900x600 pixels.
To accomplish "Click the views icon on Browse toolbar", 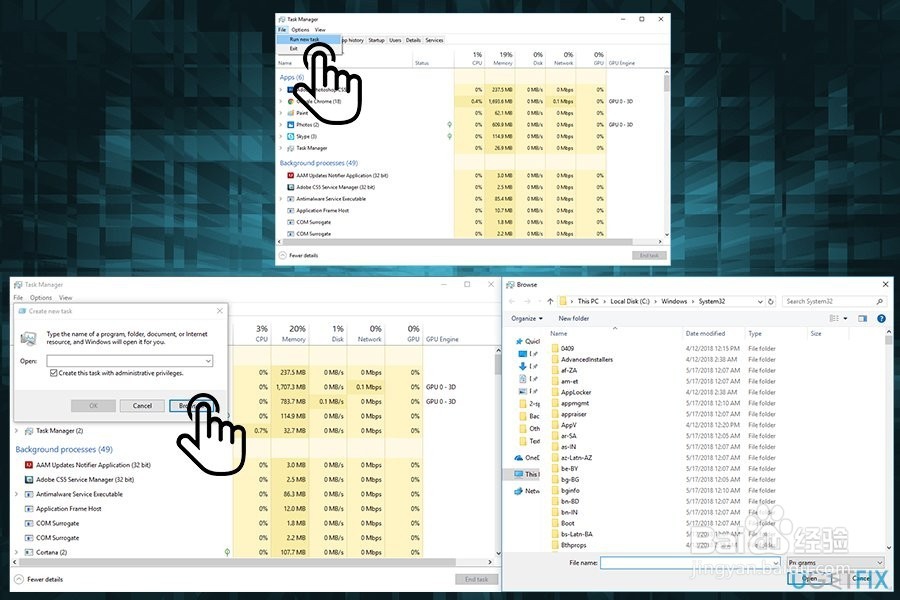I will 837,317.
